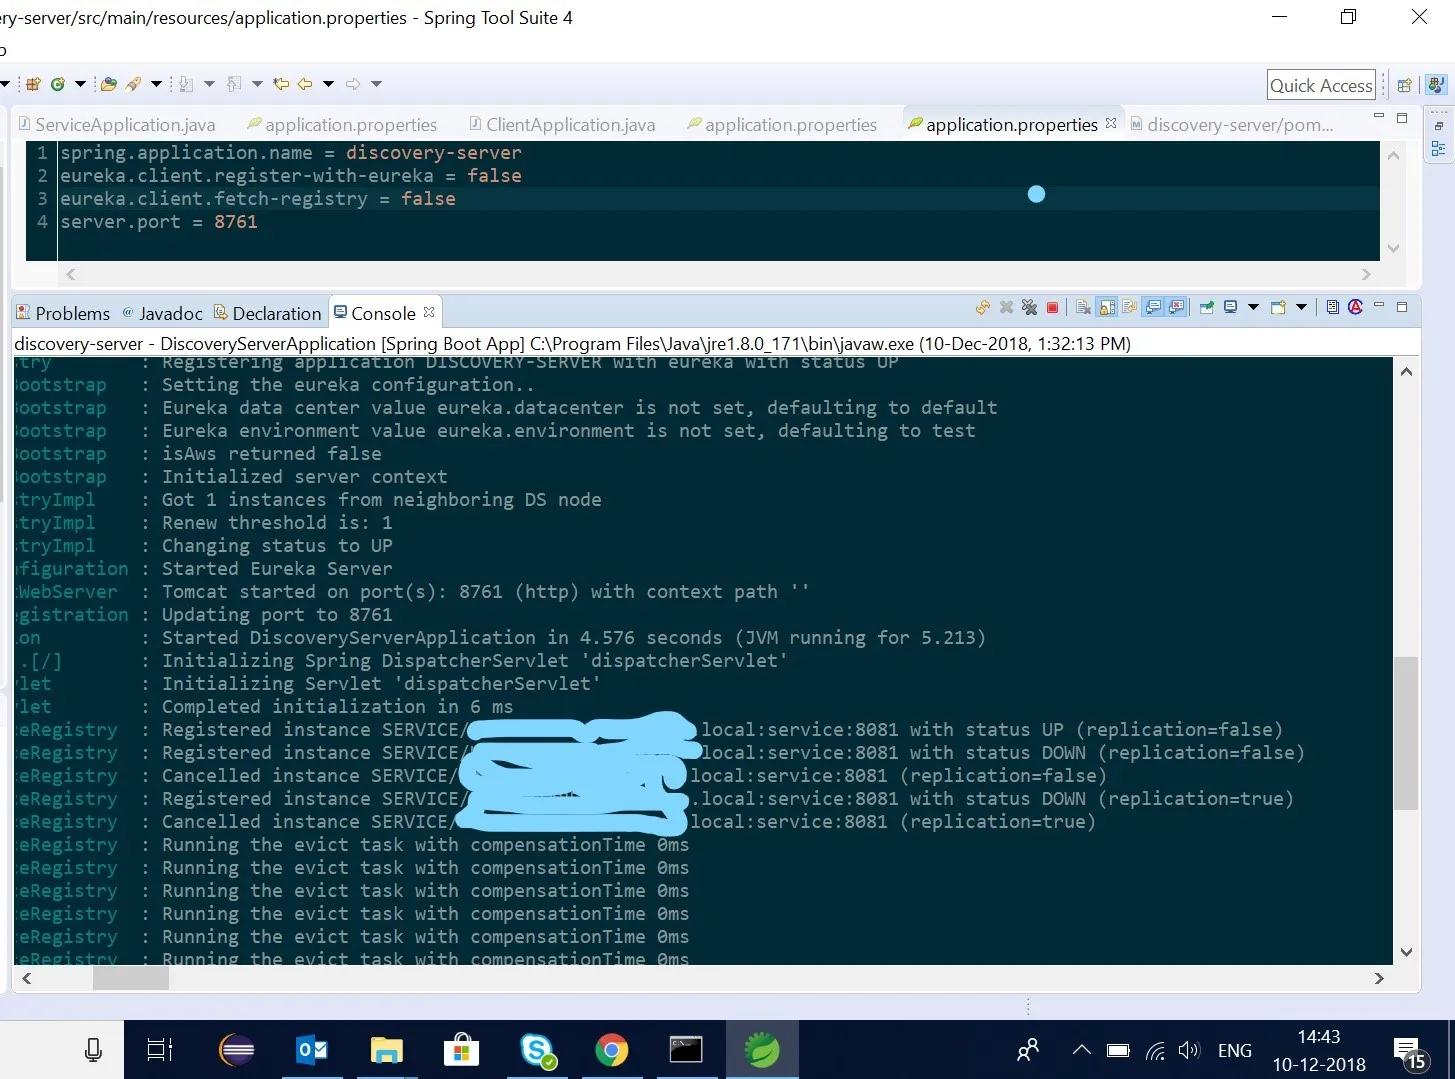The image size is (1455, 1079).
Task: Select the Problems tab
Action: tap(63, 313)
